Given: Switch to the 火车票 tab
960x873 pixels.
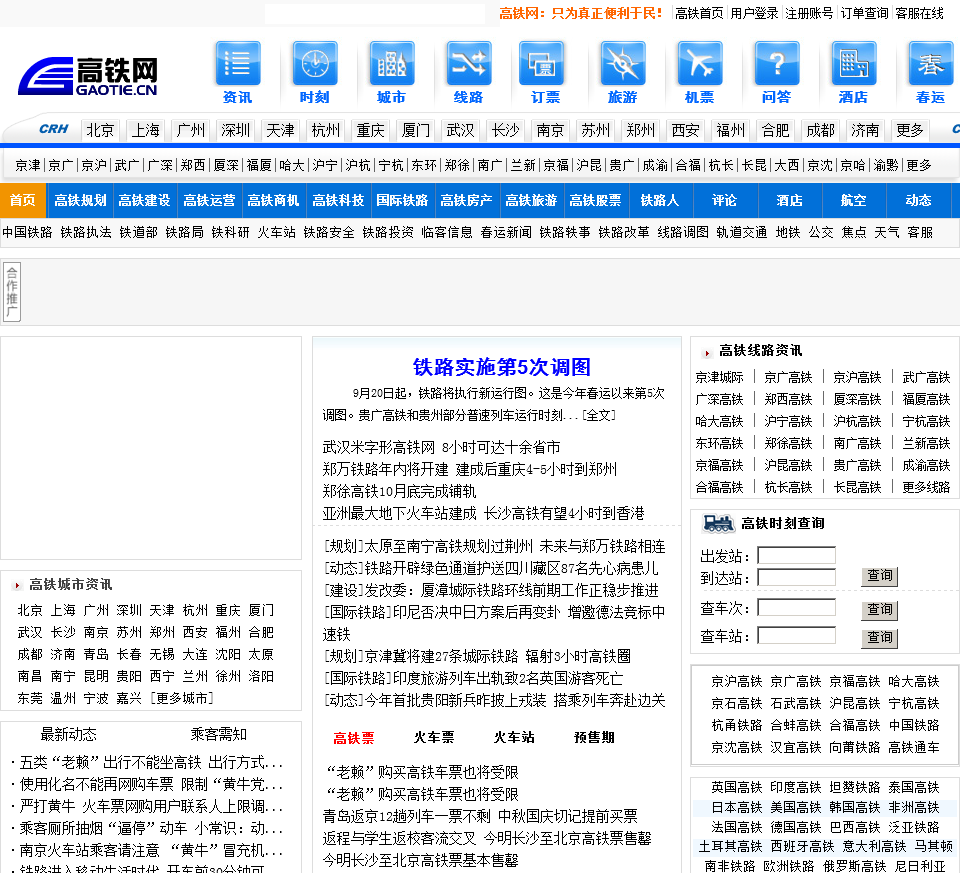Looking at the screenshot, I should click(x=434, y=737).
